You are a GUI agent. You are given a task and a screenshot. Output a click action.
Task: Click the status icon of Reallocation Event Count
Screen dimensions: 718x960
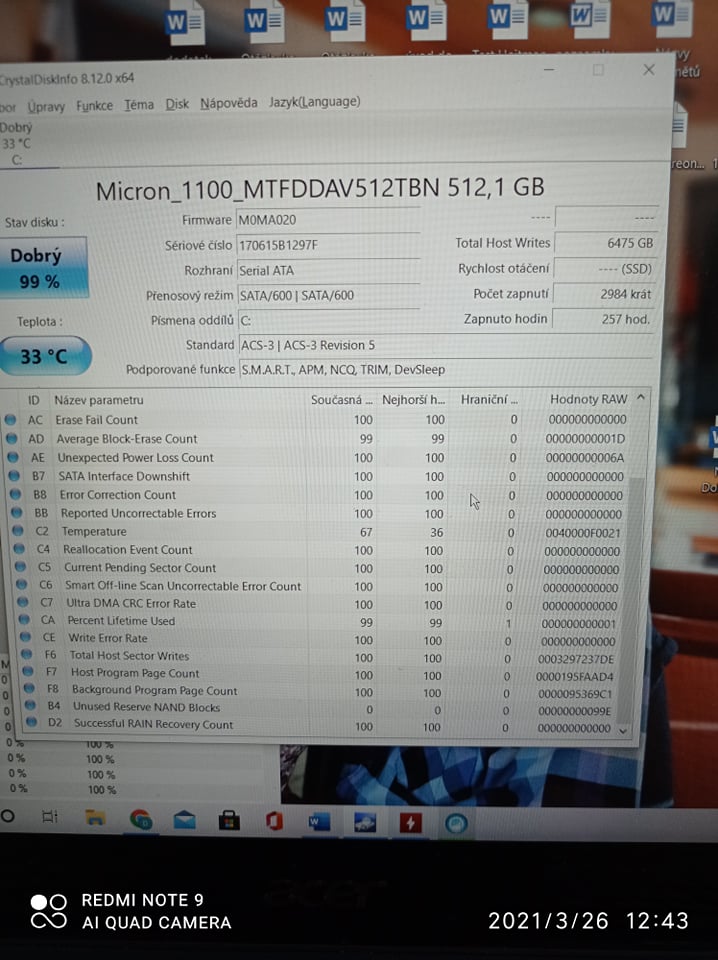19,549
